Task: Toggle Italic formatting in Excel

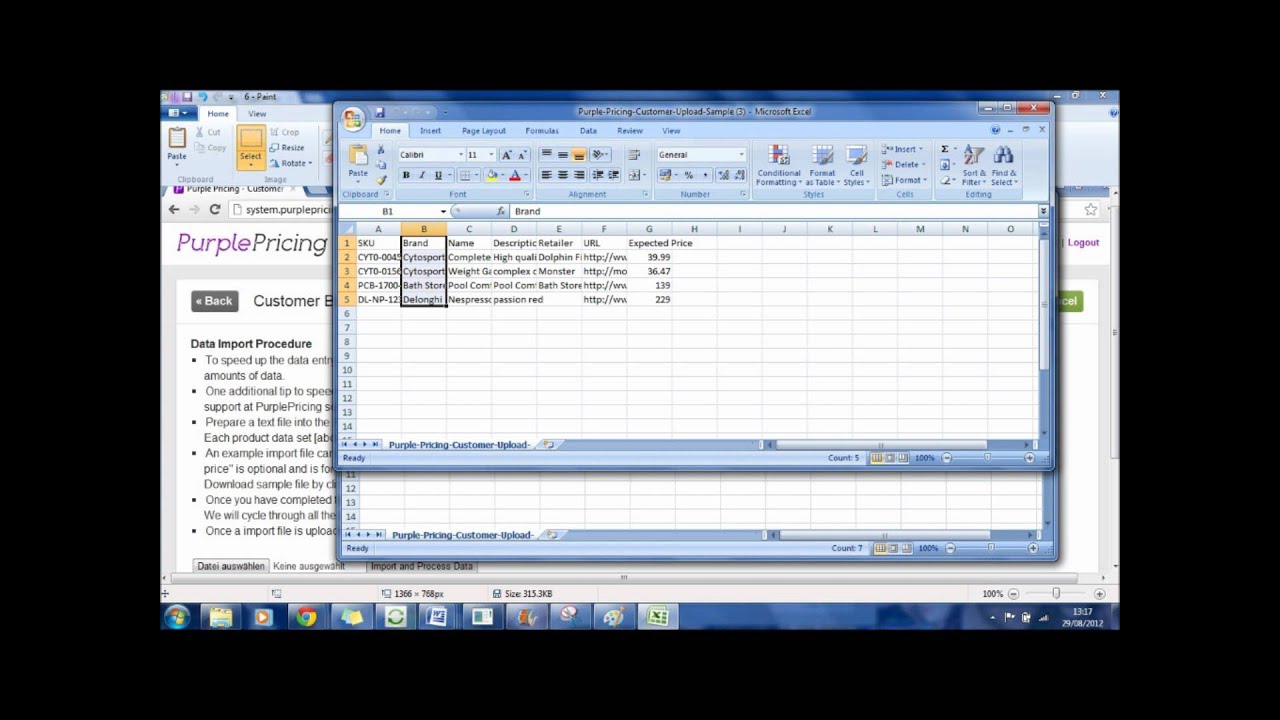Action: point(422,175)
